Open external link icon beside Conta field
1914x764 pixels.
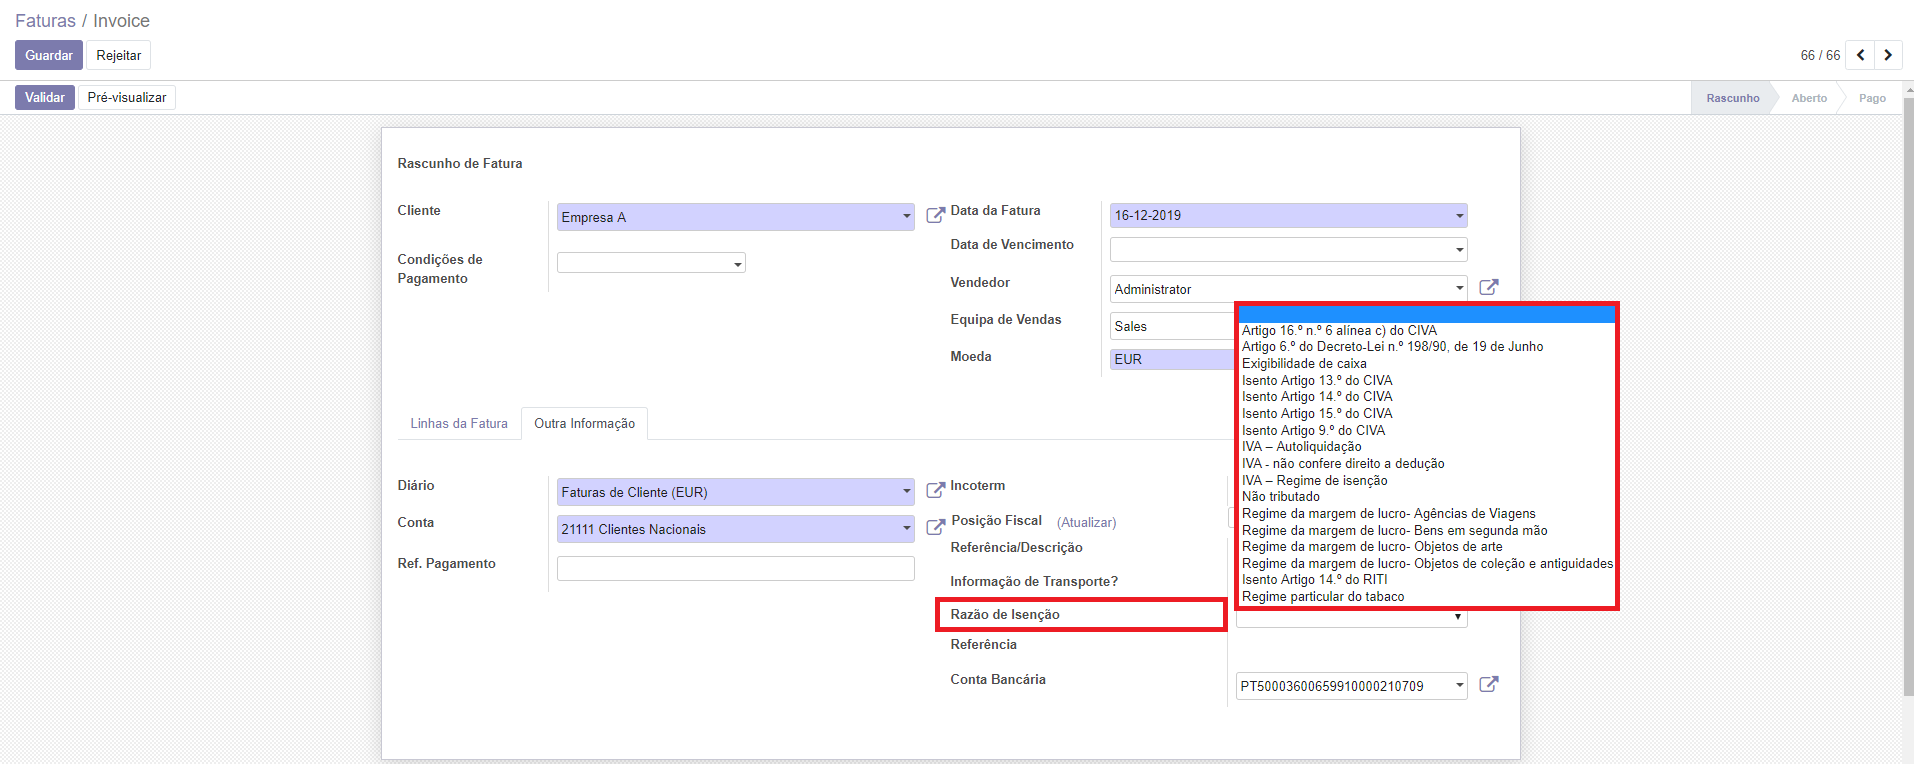[x=935, y=527]
